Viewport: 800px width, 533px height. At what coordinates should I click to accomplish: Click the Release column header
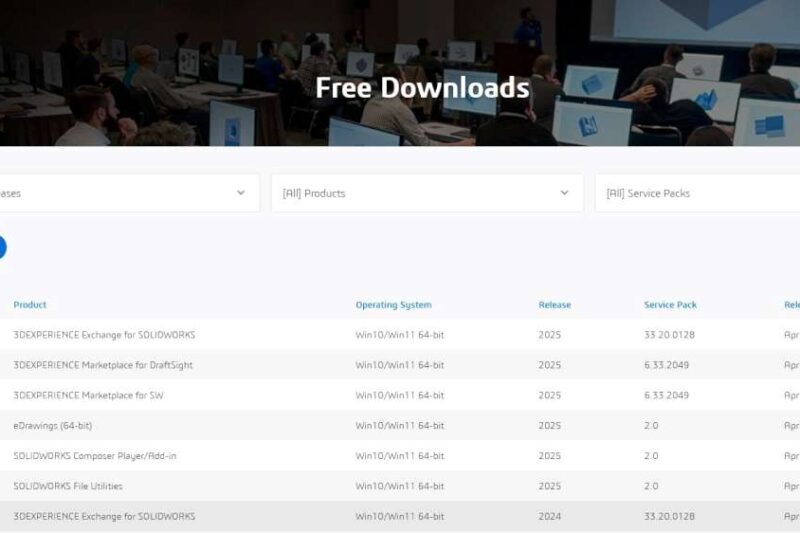point(555,304)
